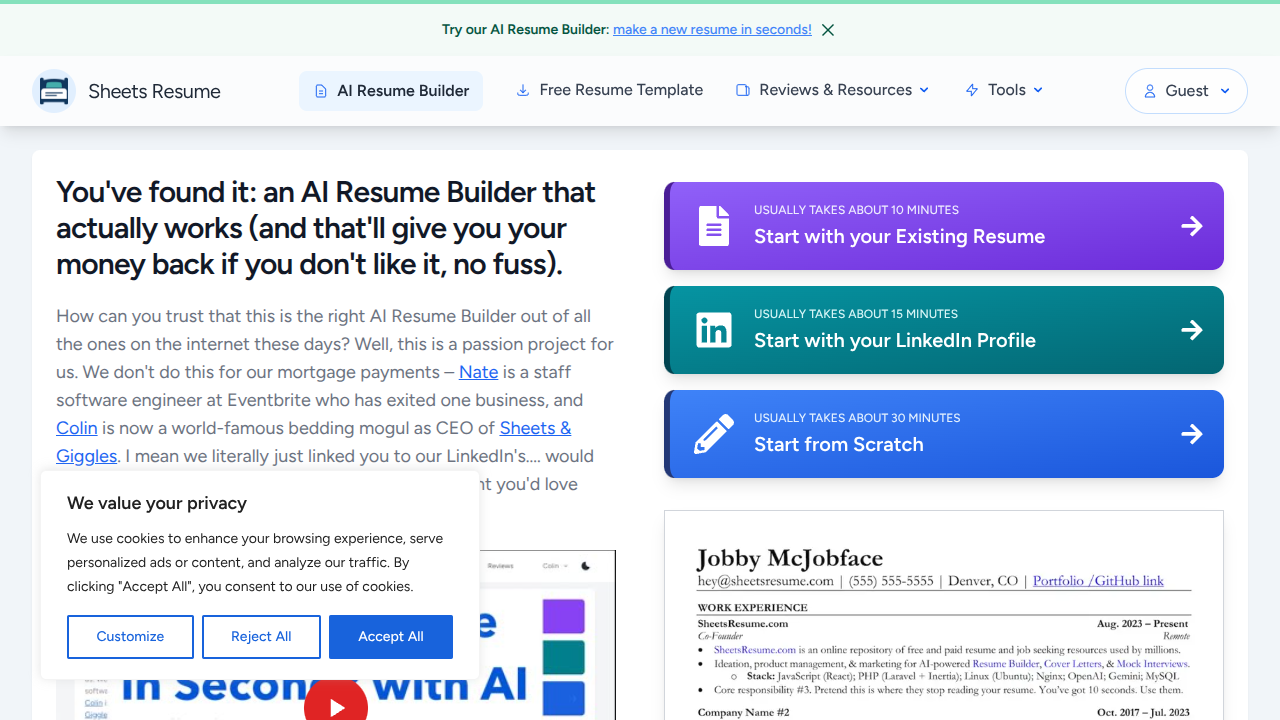The height and width of the screenshot is (720, 1280).
Task: Dismiss the AI Resume Builder promo banner
Action: 827,30
